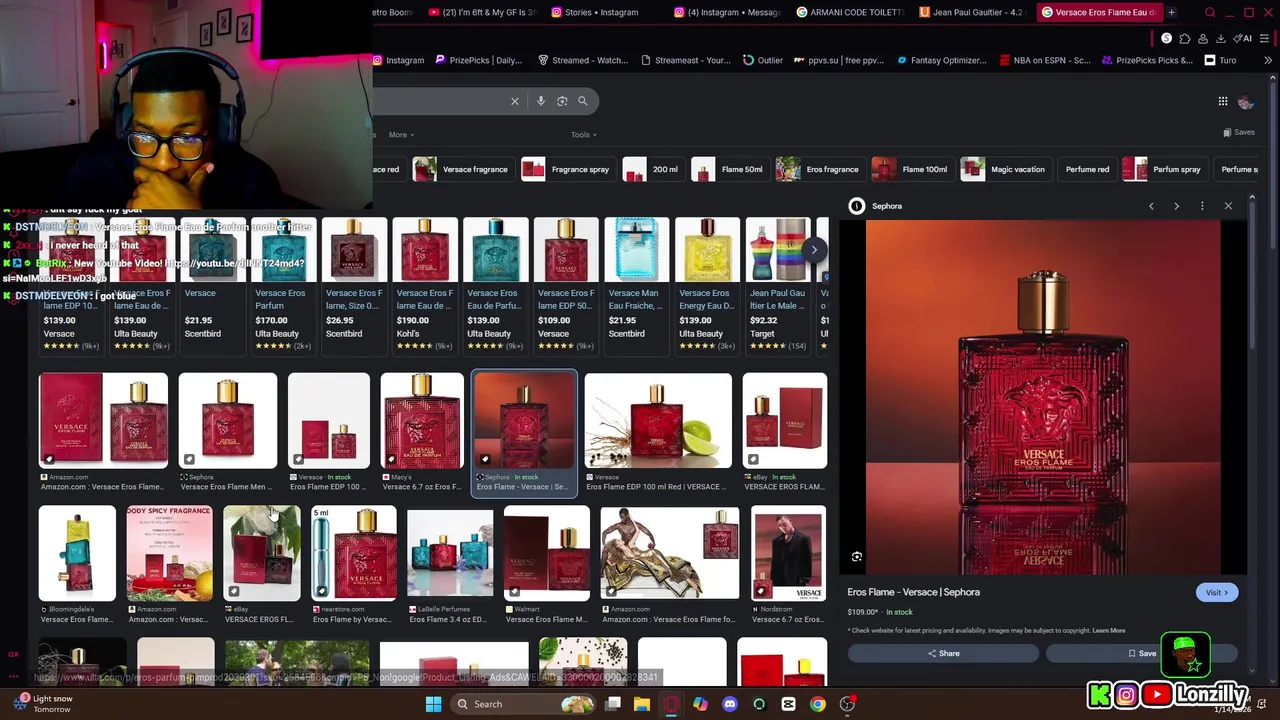
Task: Open a new browser tab with plus
Action: (1171, 12)
